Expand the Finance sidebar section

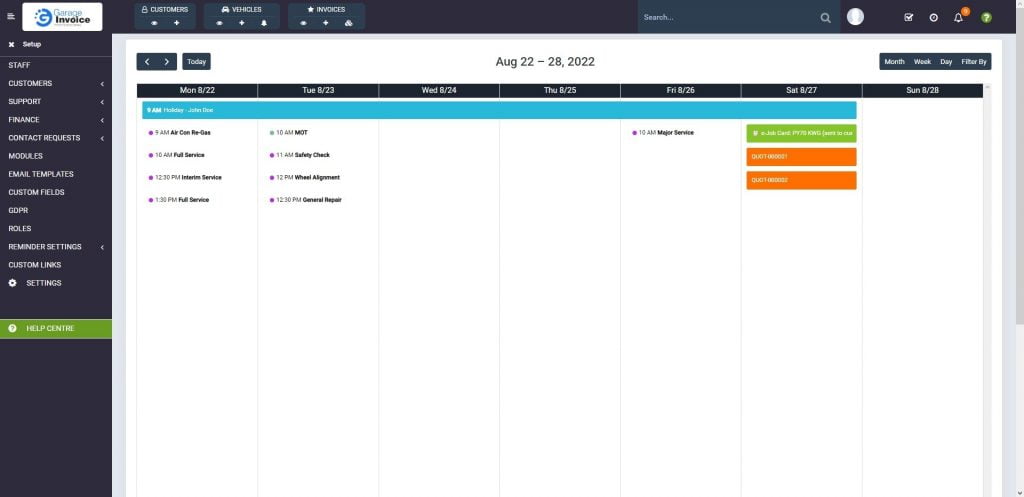pos(55,120)
